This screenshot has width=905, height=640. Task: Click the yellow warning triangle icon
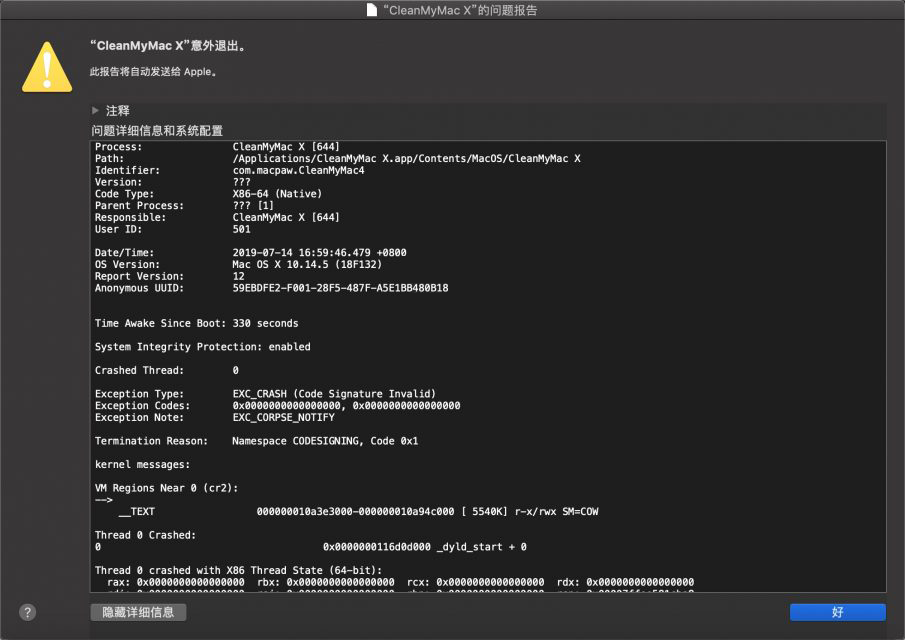tap(45, 64)
